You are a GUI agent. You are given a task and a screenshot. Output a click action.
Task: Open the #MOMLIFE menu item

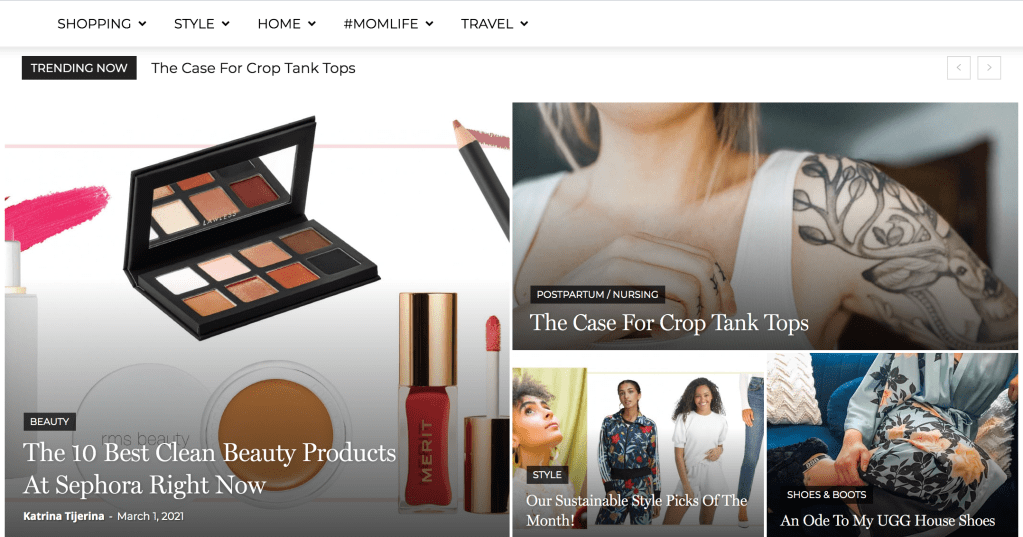tap(381, 24)
